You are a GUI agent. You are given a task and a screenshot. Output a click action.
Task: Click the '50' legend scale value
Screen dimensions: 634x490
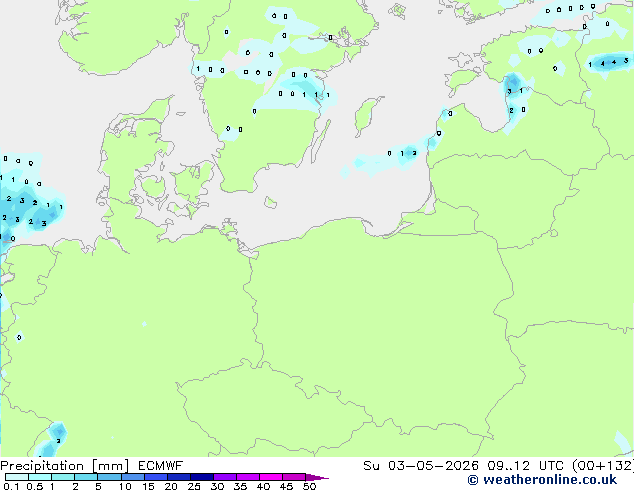coord(309,486)
